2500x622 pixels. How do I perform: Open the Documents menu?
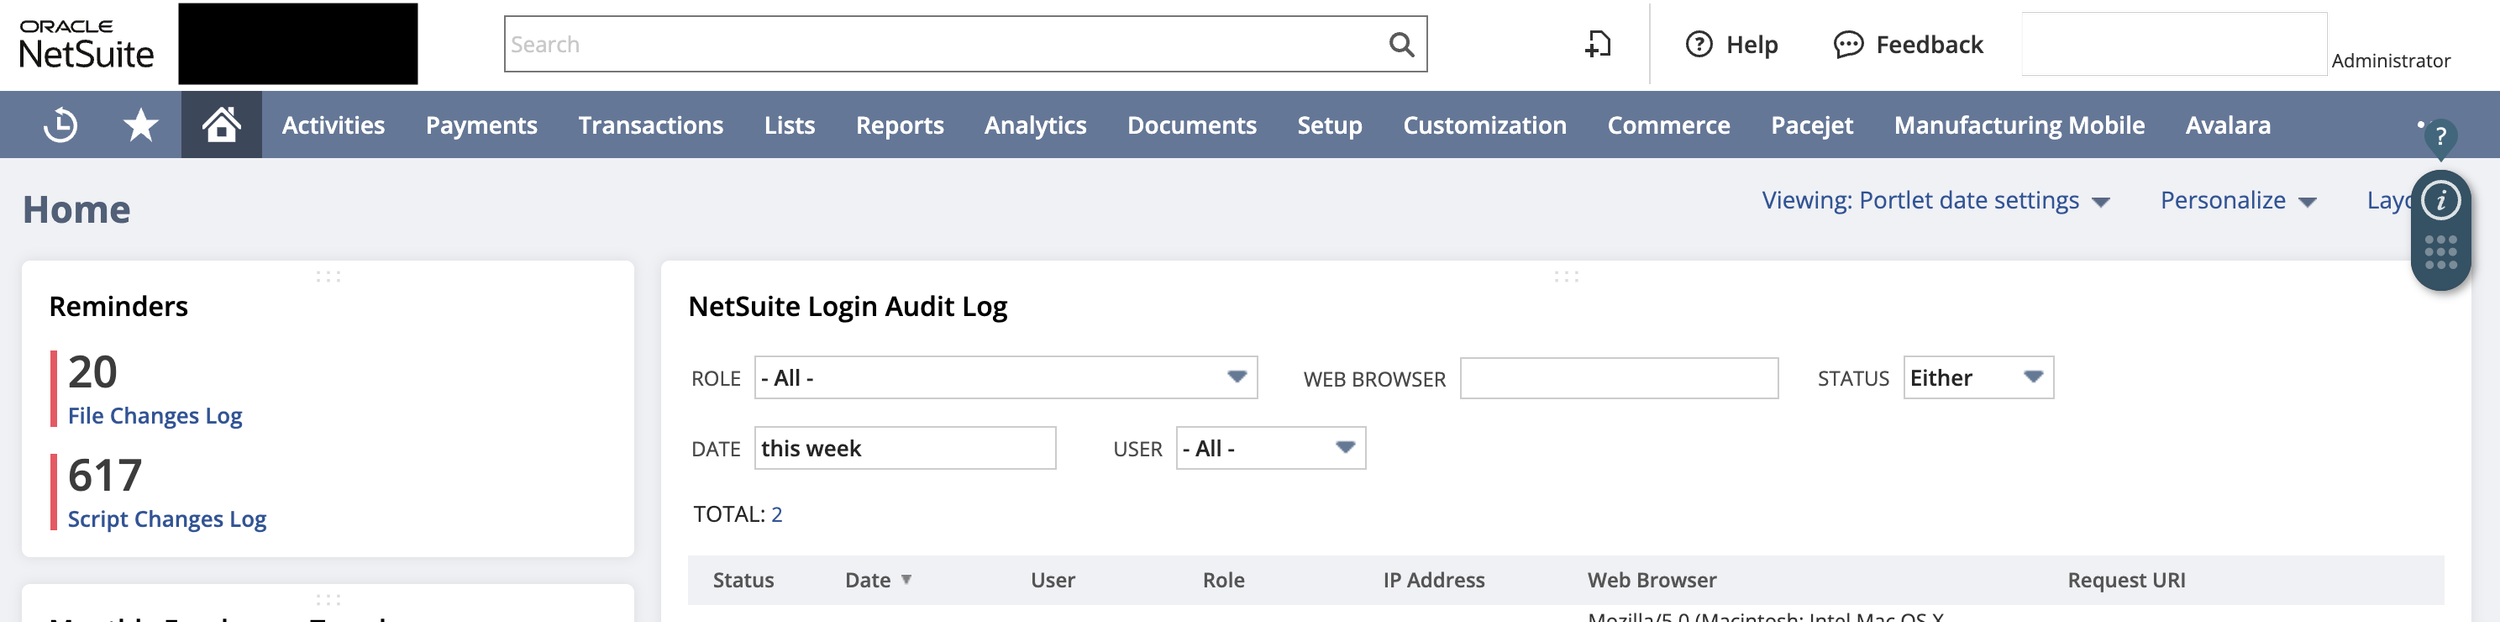[1191, 125]
